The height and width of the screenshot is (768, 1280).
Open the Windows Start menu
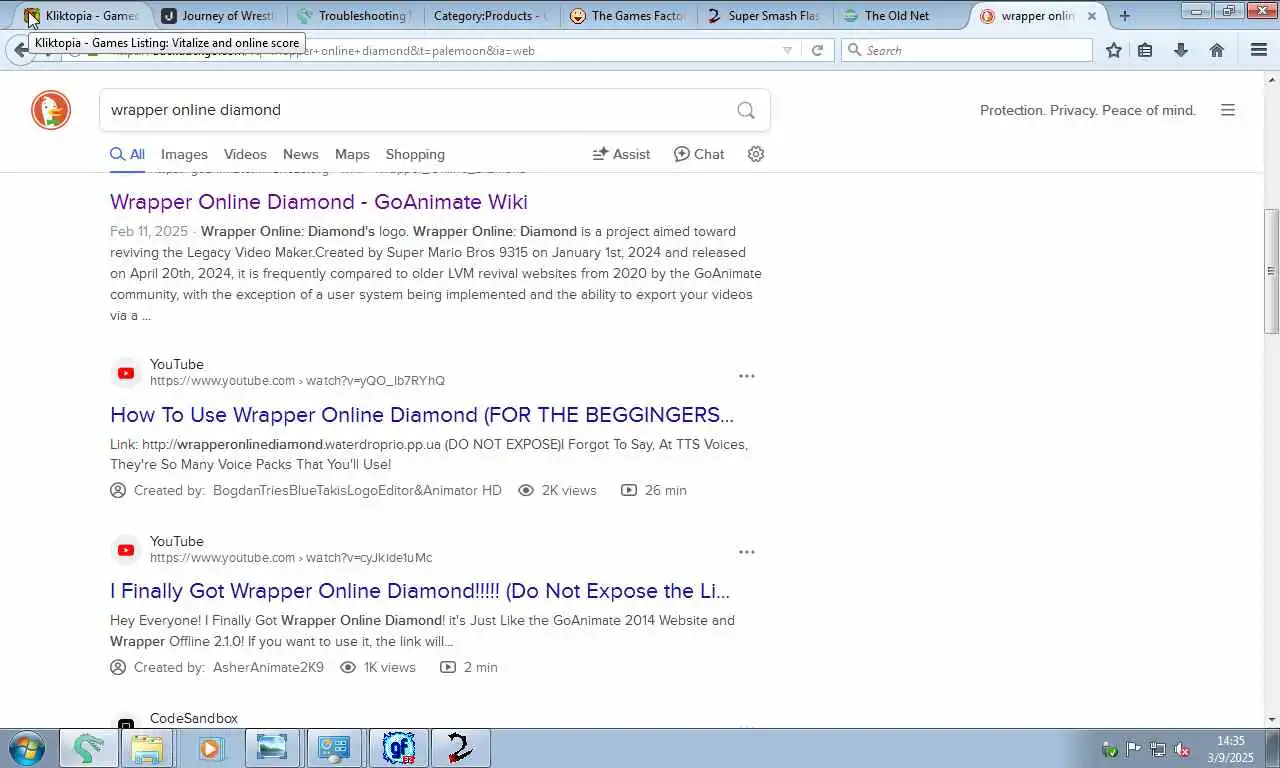(26, 748)
